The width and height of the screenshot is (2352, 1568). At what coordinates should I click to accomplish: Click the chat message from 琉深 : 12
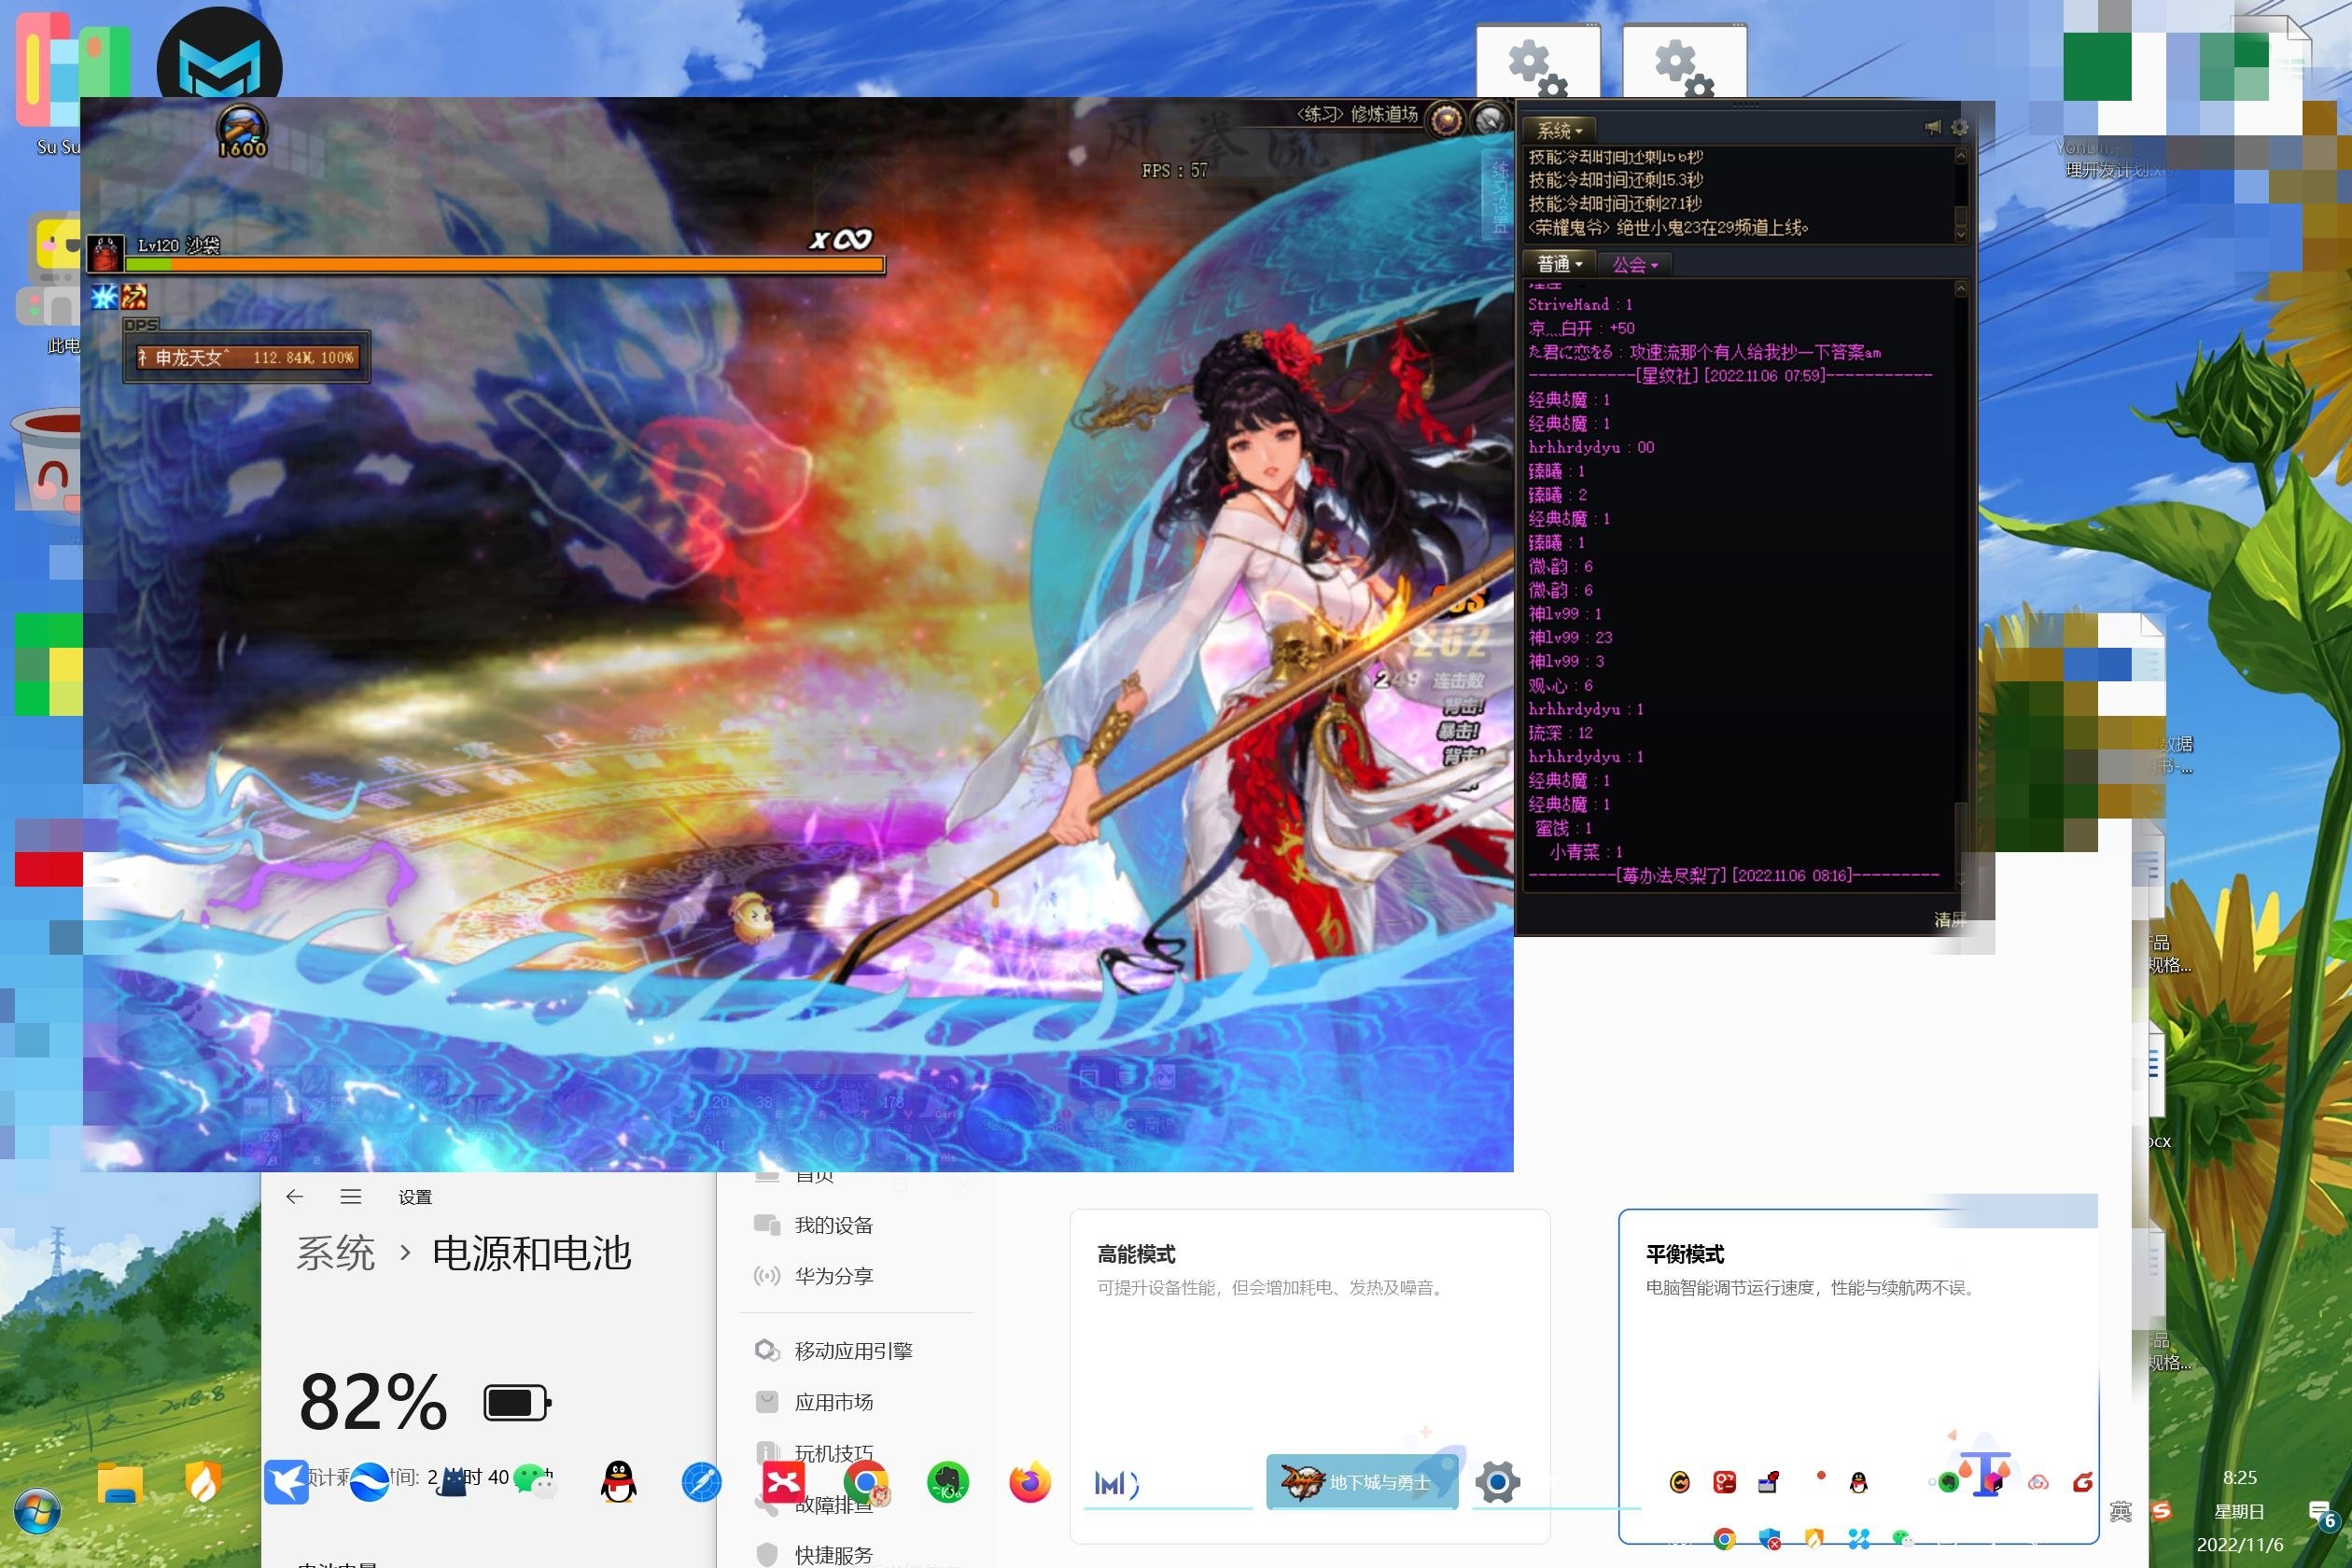pos(1560,733)
